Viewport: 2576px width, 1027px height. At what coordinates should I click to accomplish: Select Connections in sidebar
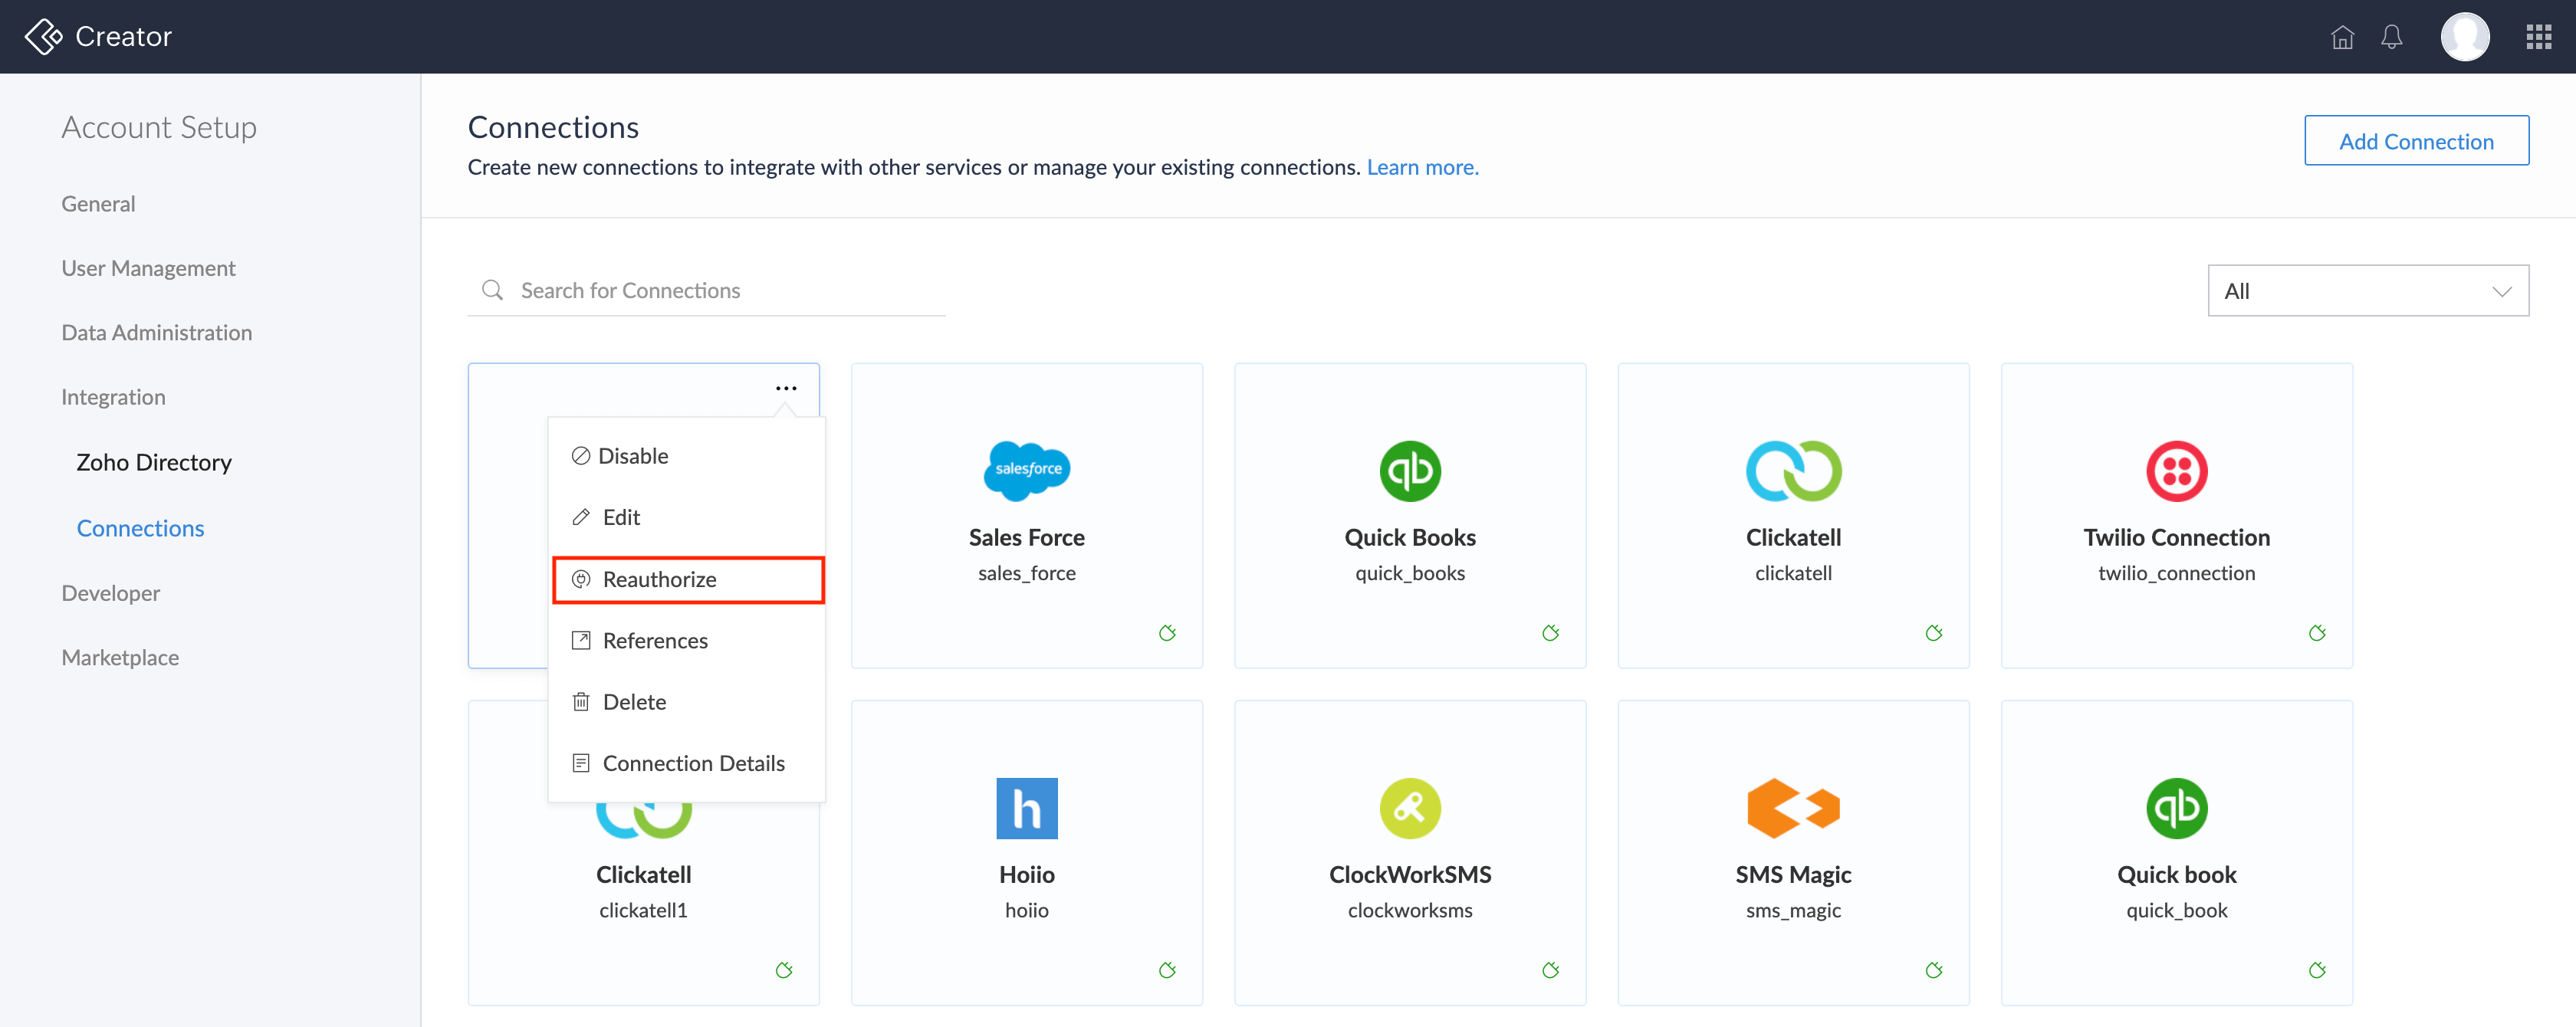click(140, 528)
